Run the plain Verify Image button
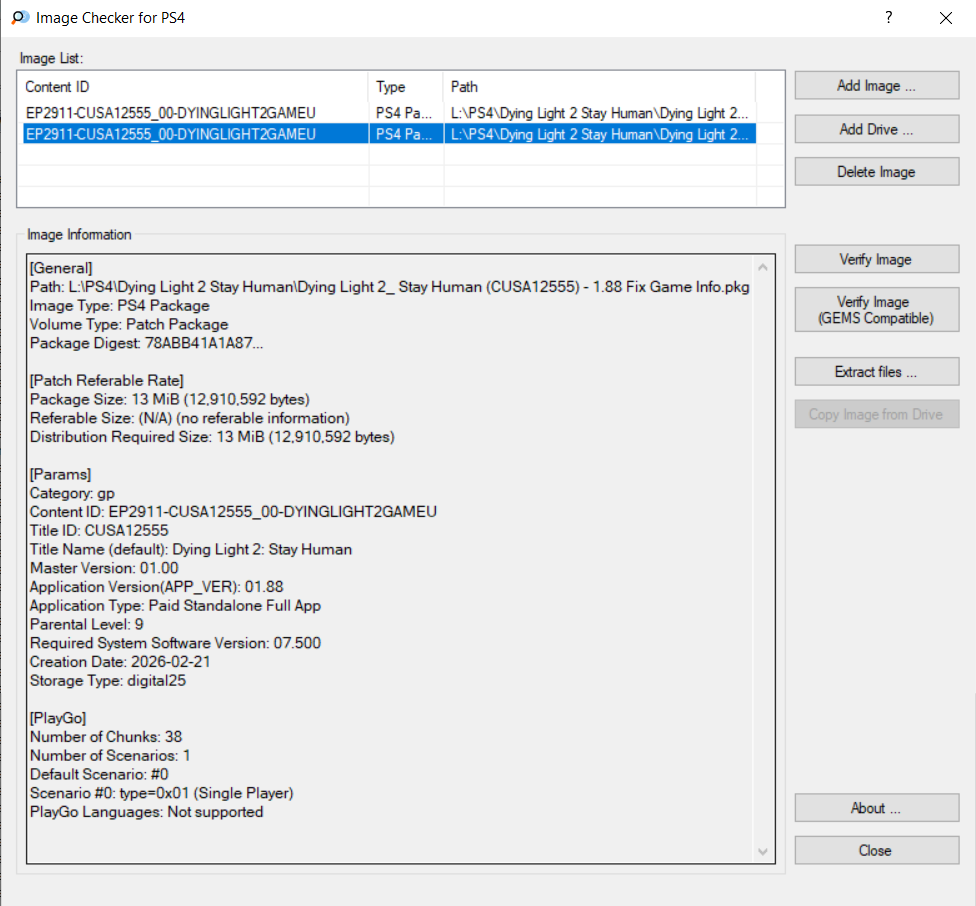Viewport: 976px width, 906px height. [876, 260]
